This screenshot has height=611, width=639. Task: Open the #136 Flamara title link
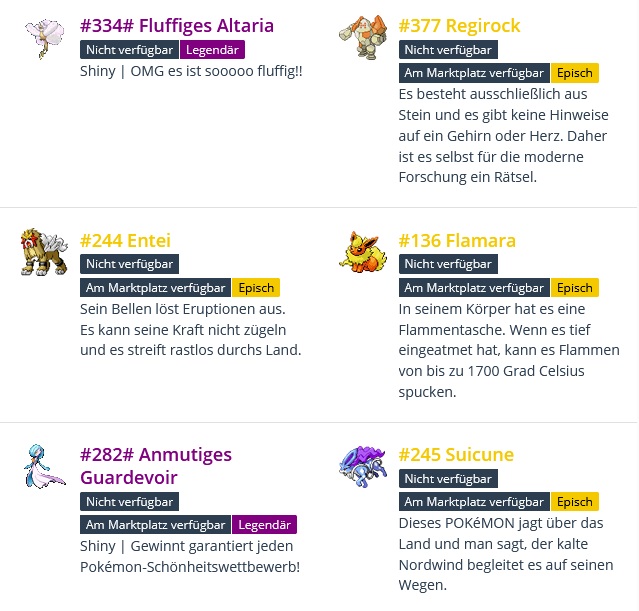pos(457,241)
